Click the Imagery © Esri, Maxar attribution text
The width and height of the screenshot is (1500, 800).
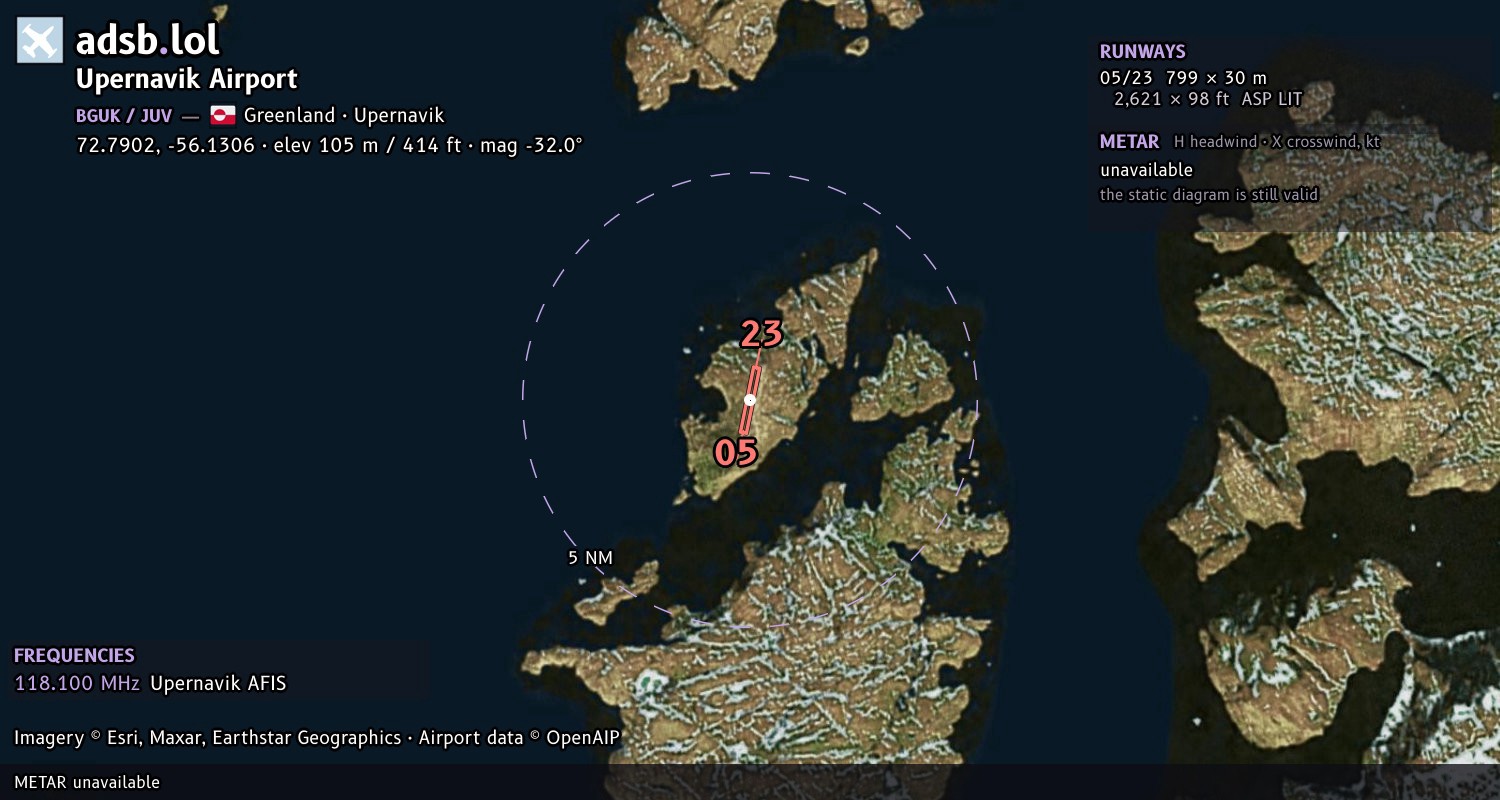point(317,738)
